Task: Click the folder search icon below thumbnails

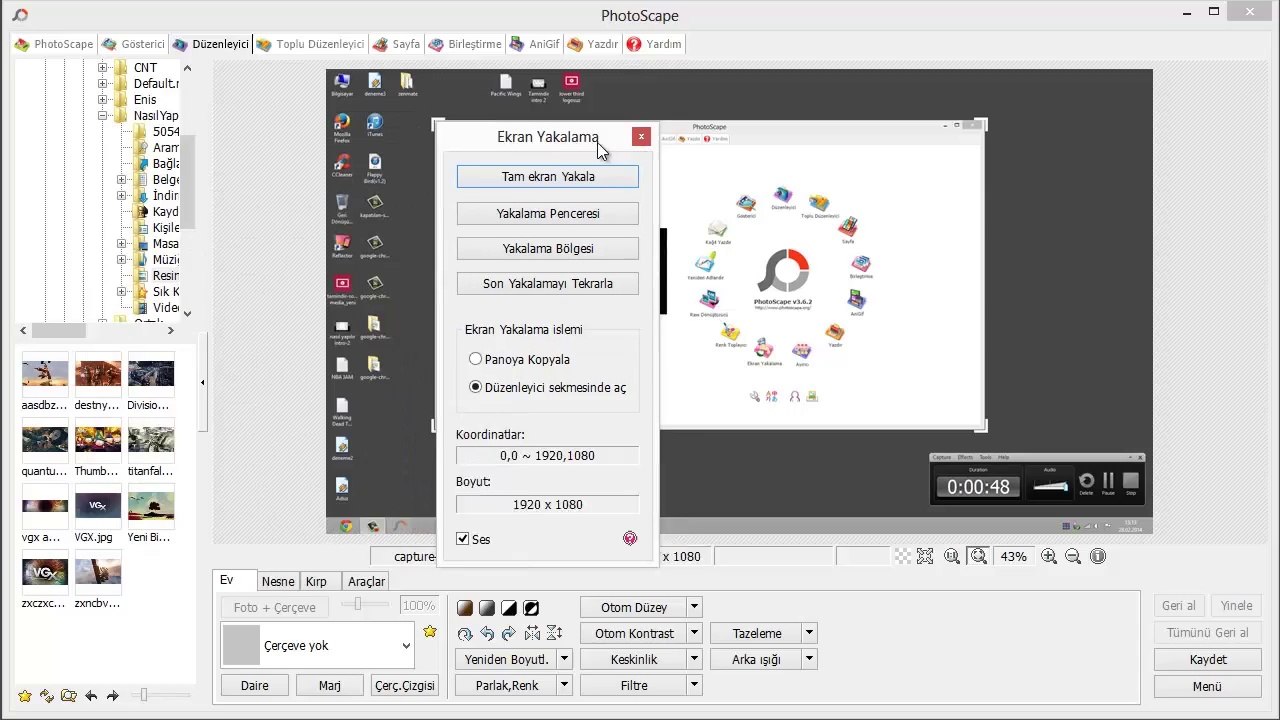Action: pyautogui.click(x=68, y=696)
